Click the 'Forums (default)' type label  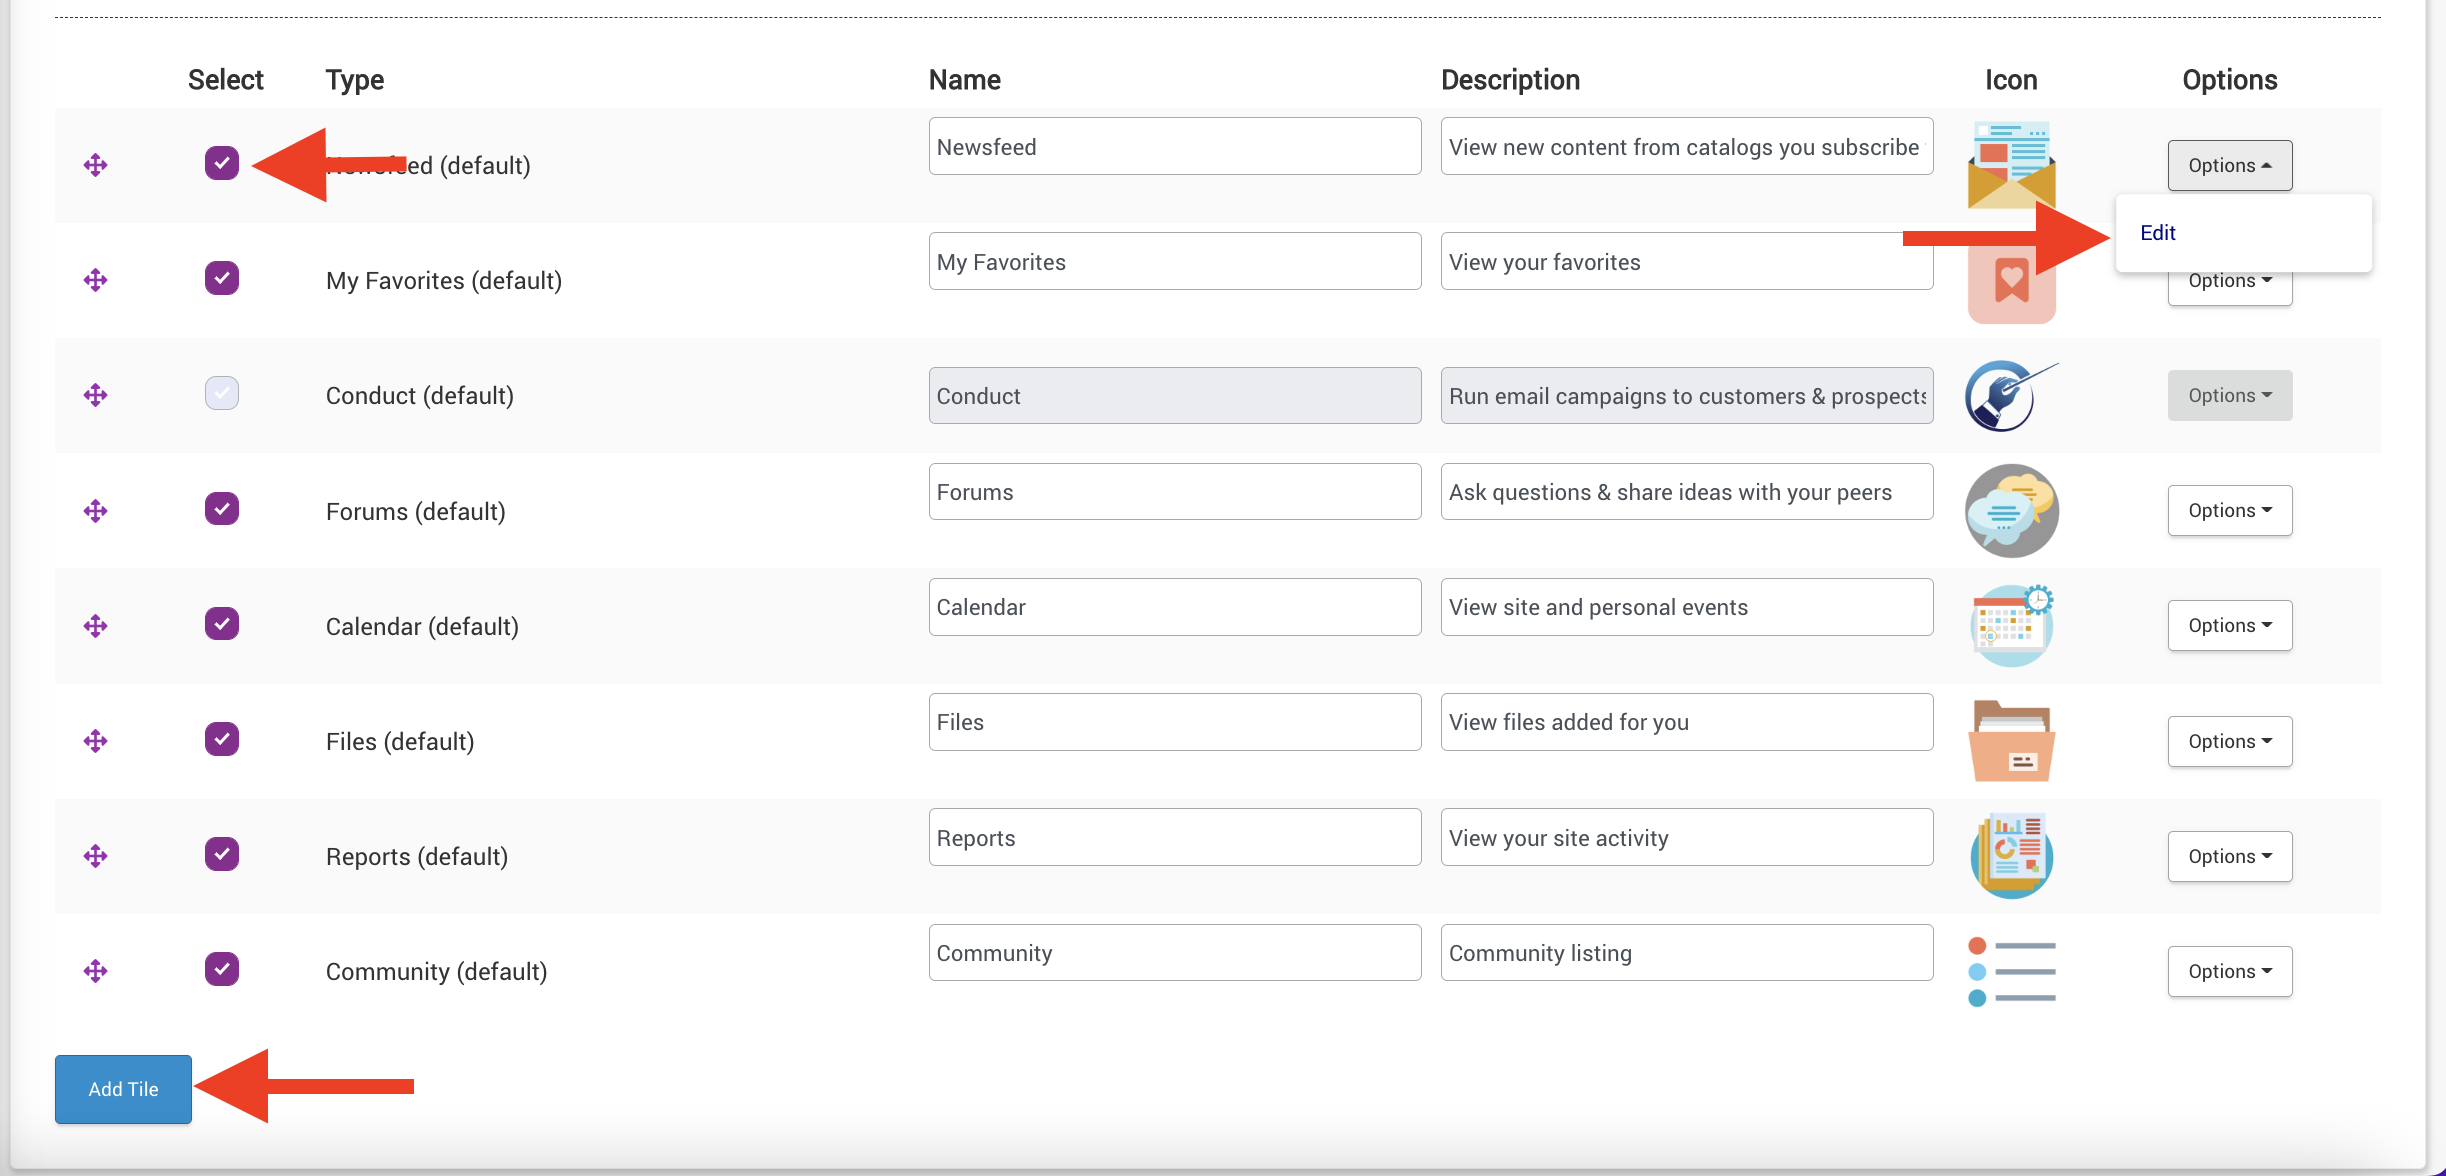(416, 512)
